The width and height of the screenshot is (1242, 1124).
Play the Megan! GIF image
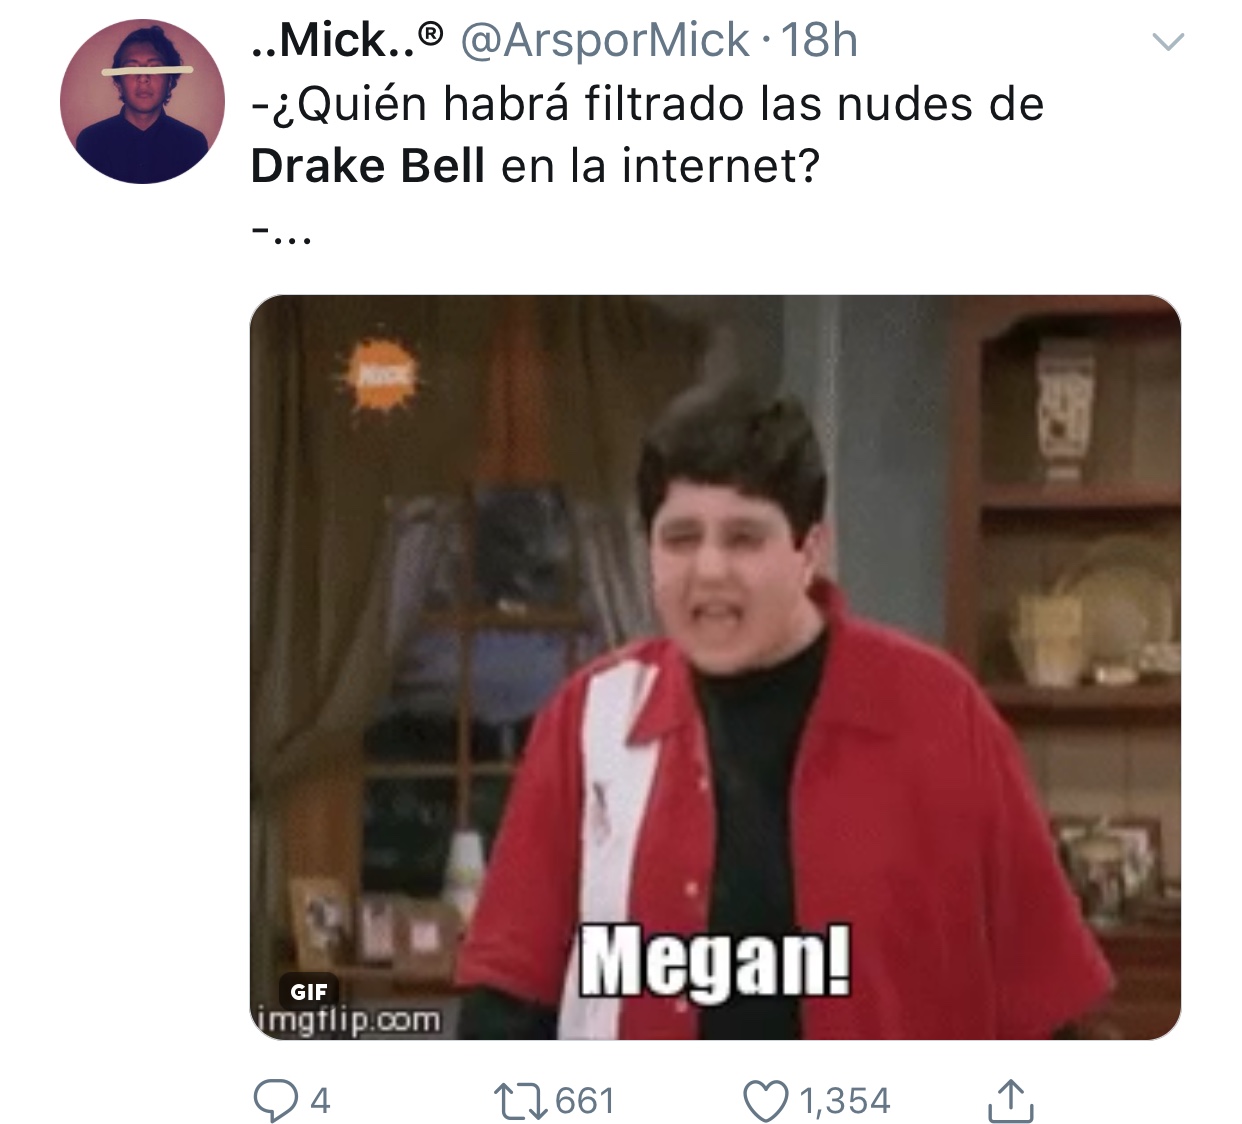(x=715, y=667)
